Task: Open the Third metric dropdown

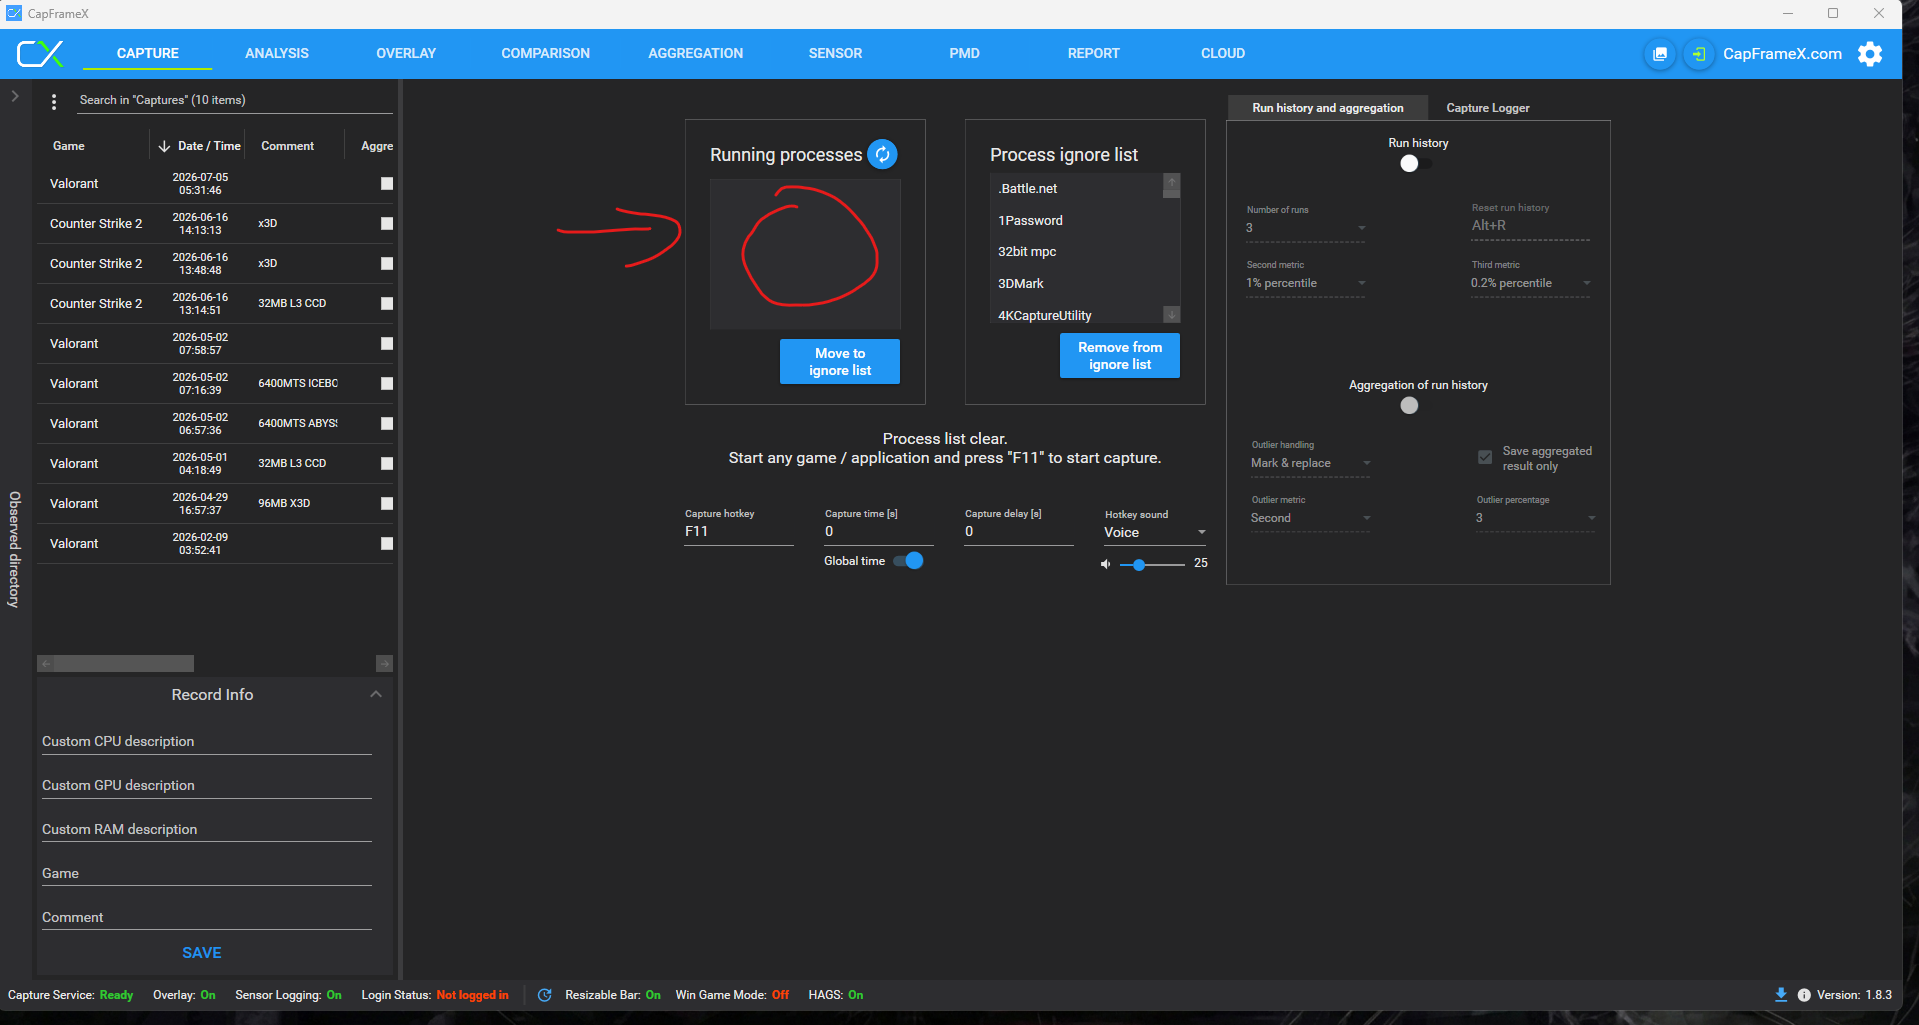Action: (1531, 283)
